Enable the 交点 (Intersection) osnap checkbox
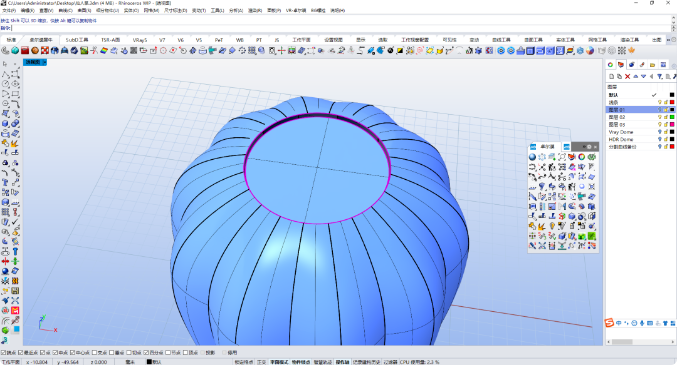 coord(94,353)
